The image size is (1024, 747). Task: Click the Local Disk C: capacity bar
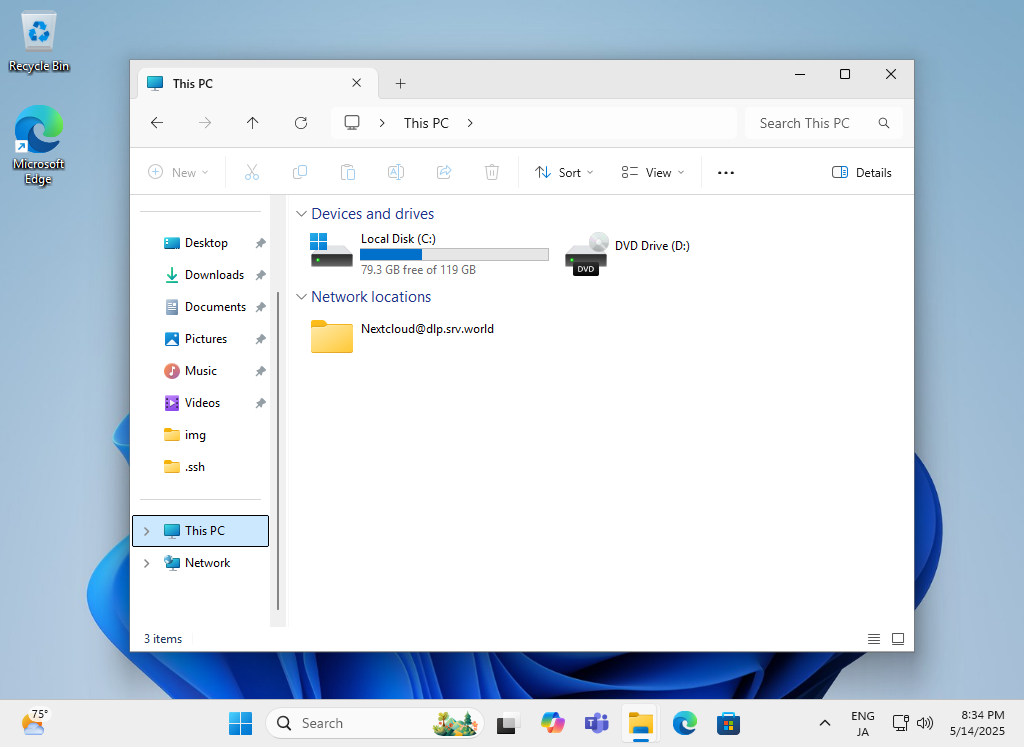tap(455, 255)
